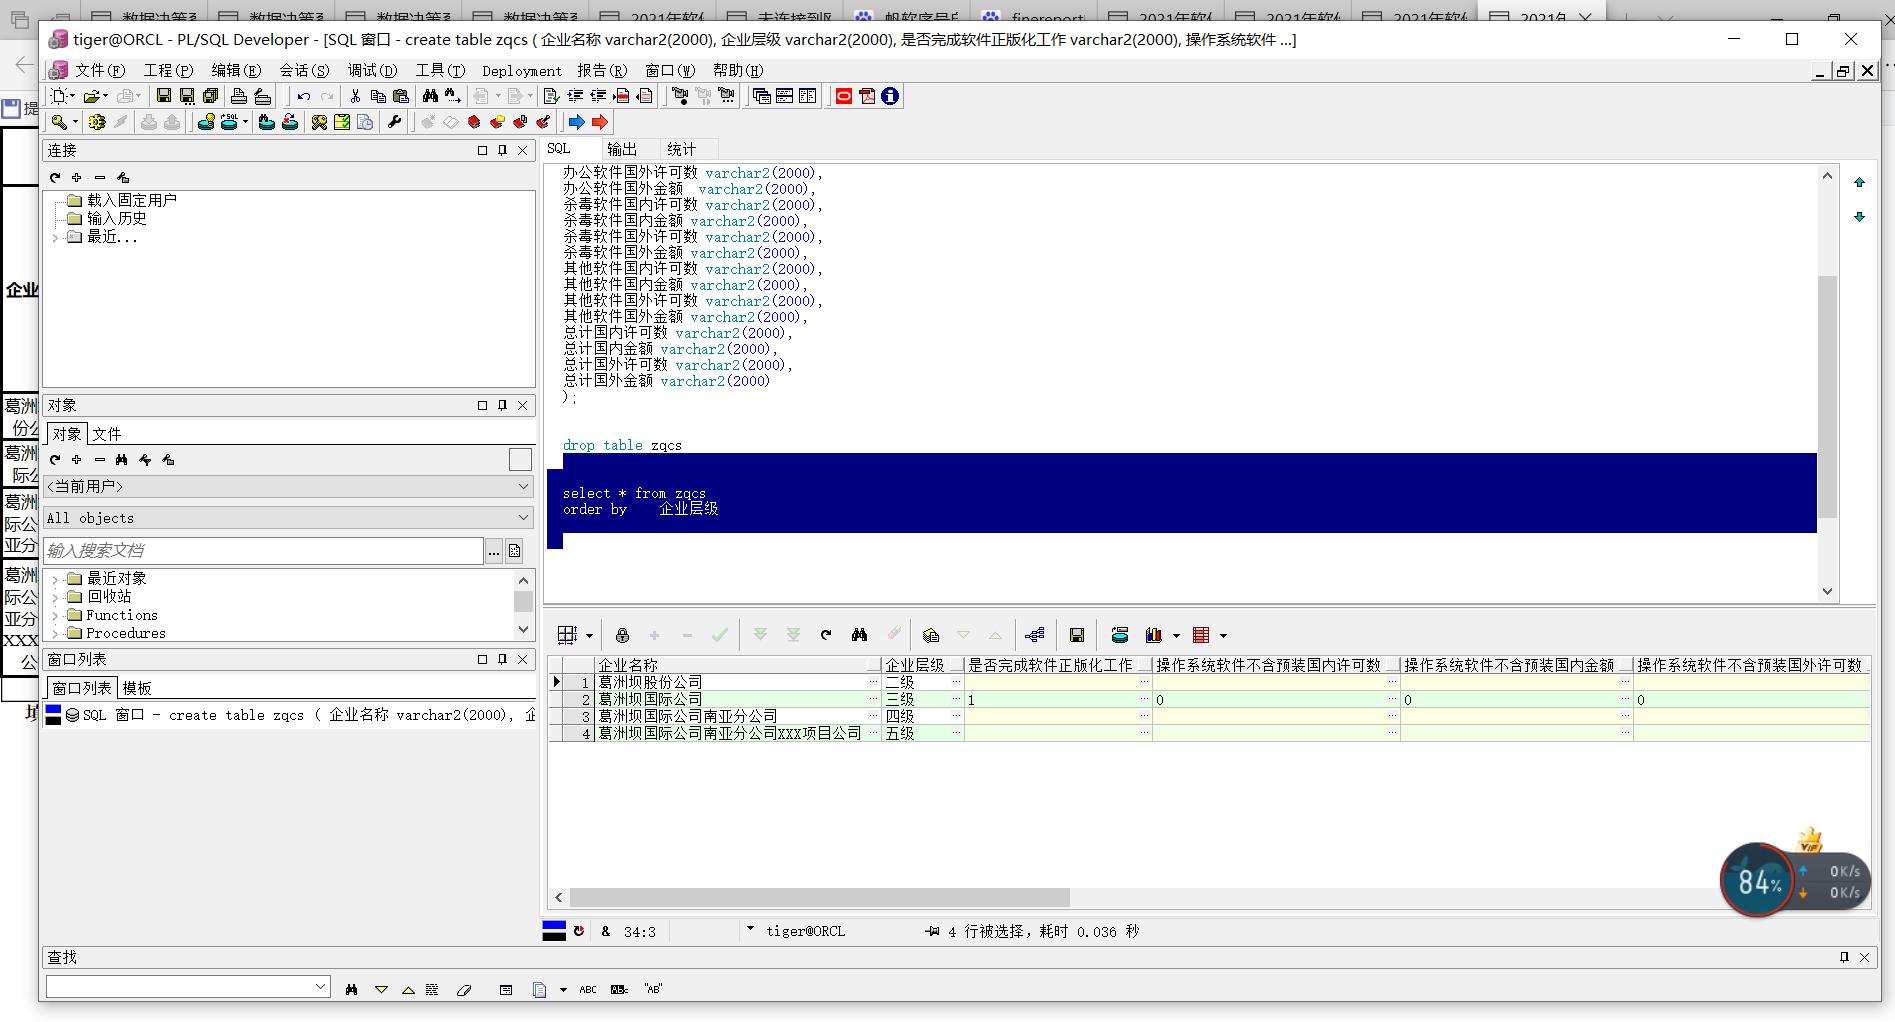Toggle pin on the 查找 panel
The height and width of the screenshot is (1022, 1895).
tap(1844, 957)
